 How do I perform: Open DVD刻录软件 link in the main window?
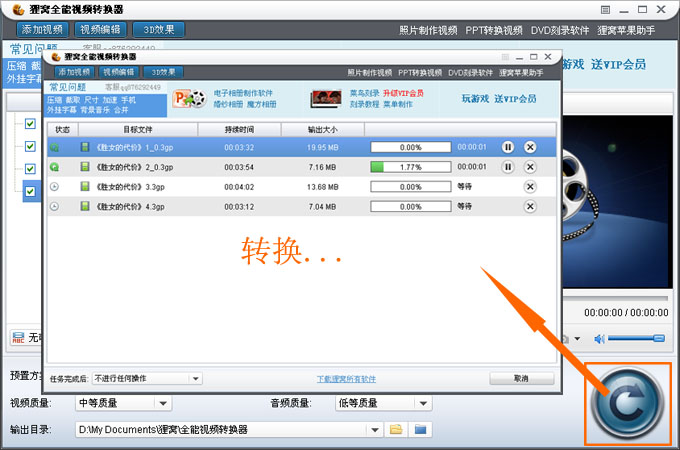560,30
